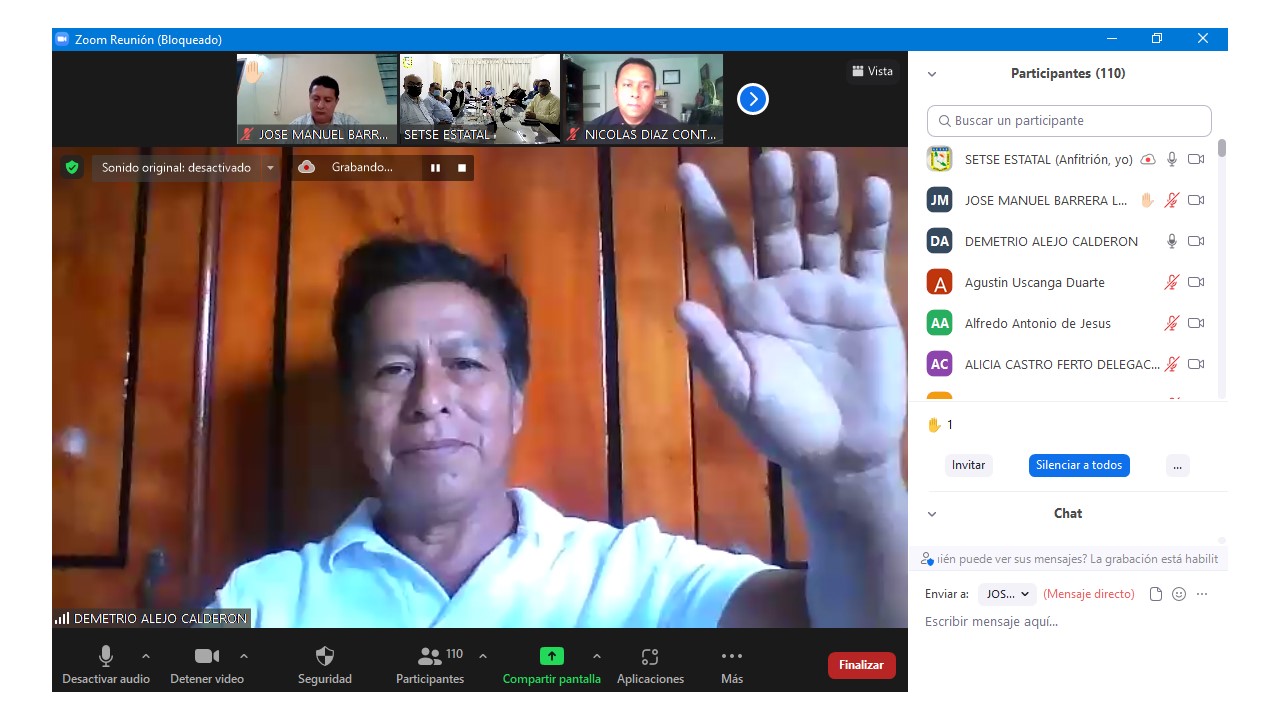Open chat more options ellipsis
The width and height of the screenshot is (1280, 720).
(x=1202, y=594)
